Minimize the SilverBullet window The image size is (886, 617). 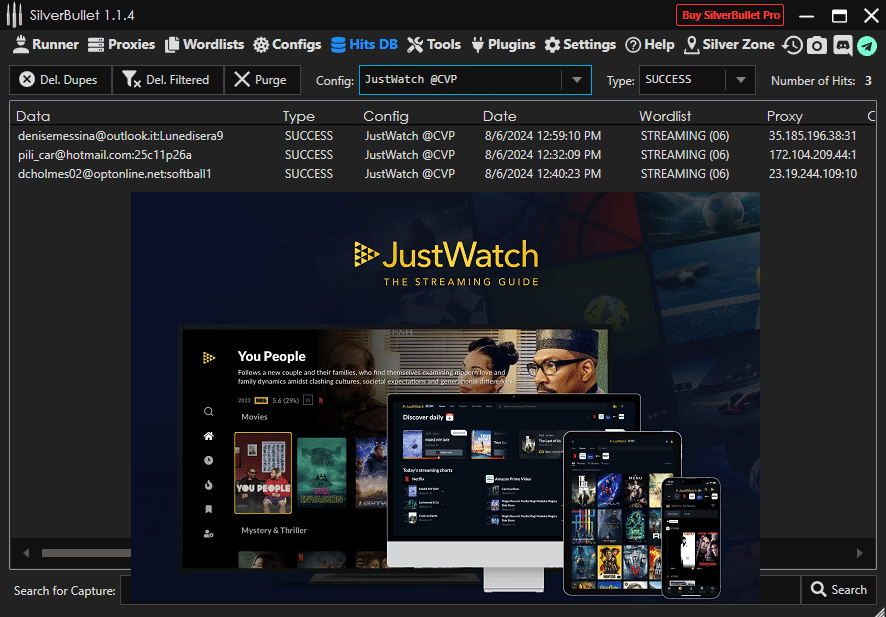point(807,16)
